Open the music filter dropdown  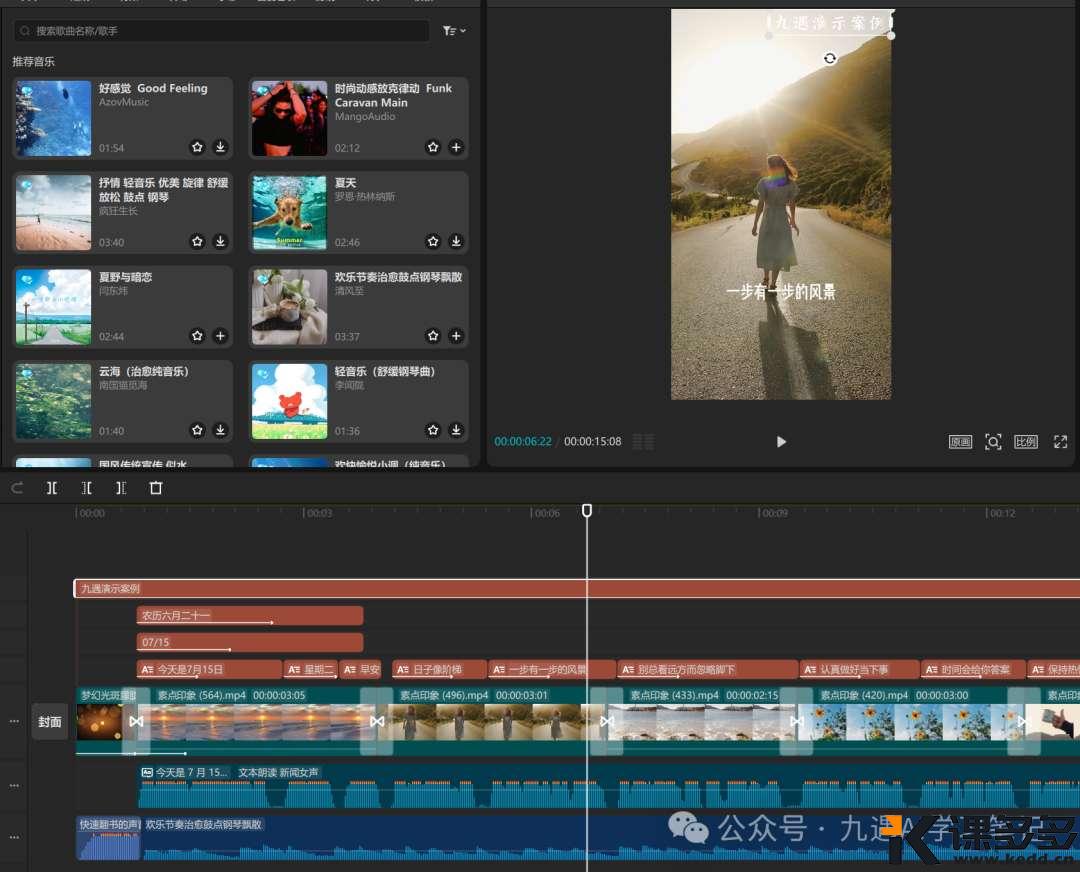click(x=455, y=31)
